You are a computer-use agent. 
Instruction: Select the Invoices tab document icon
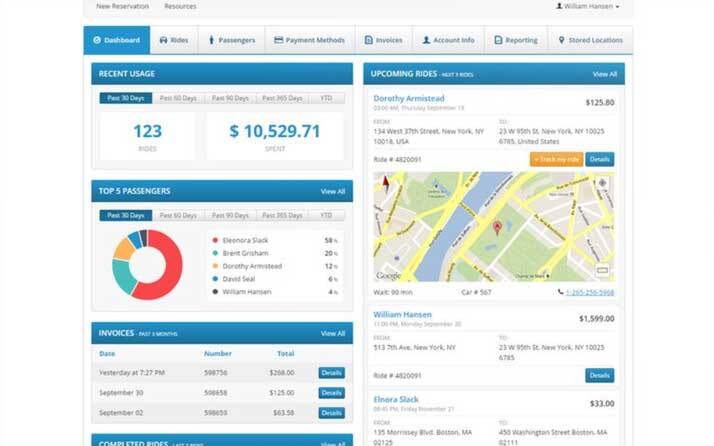(369, 41)
